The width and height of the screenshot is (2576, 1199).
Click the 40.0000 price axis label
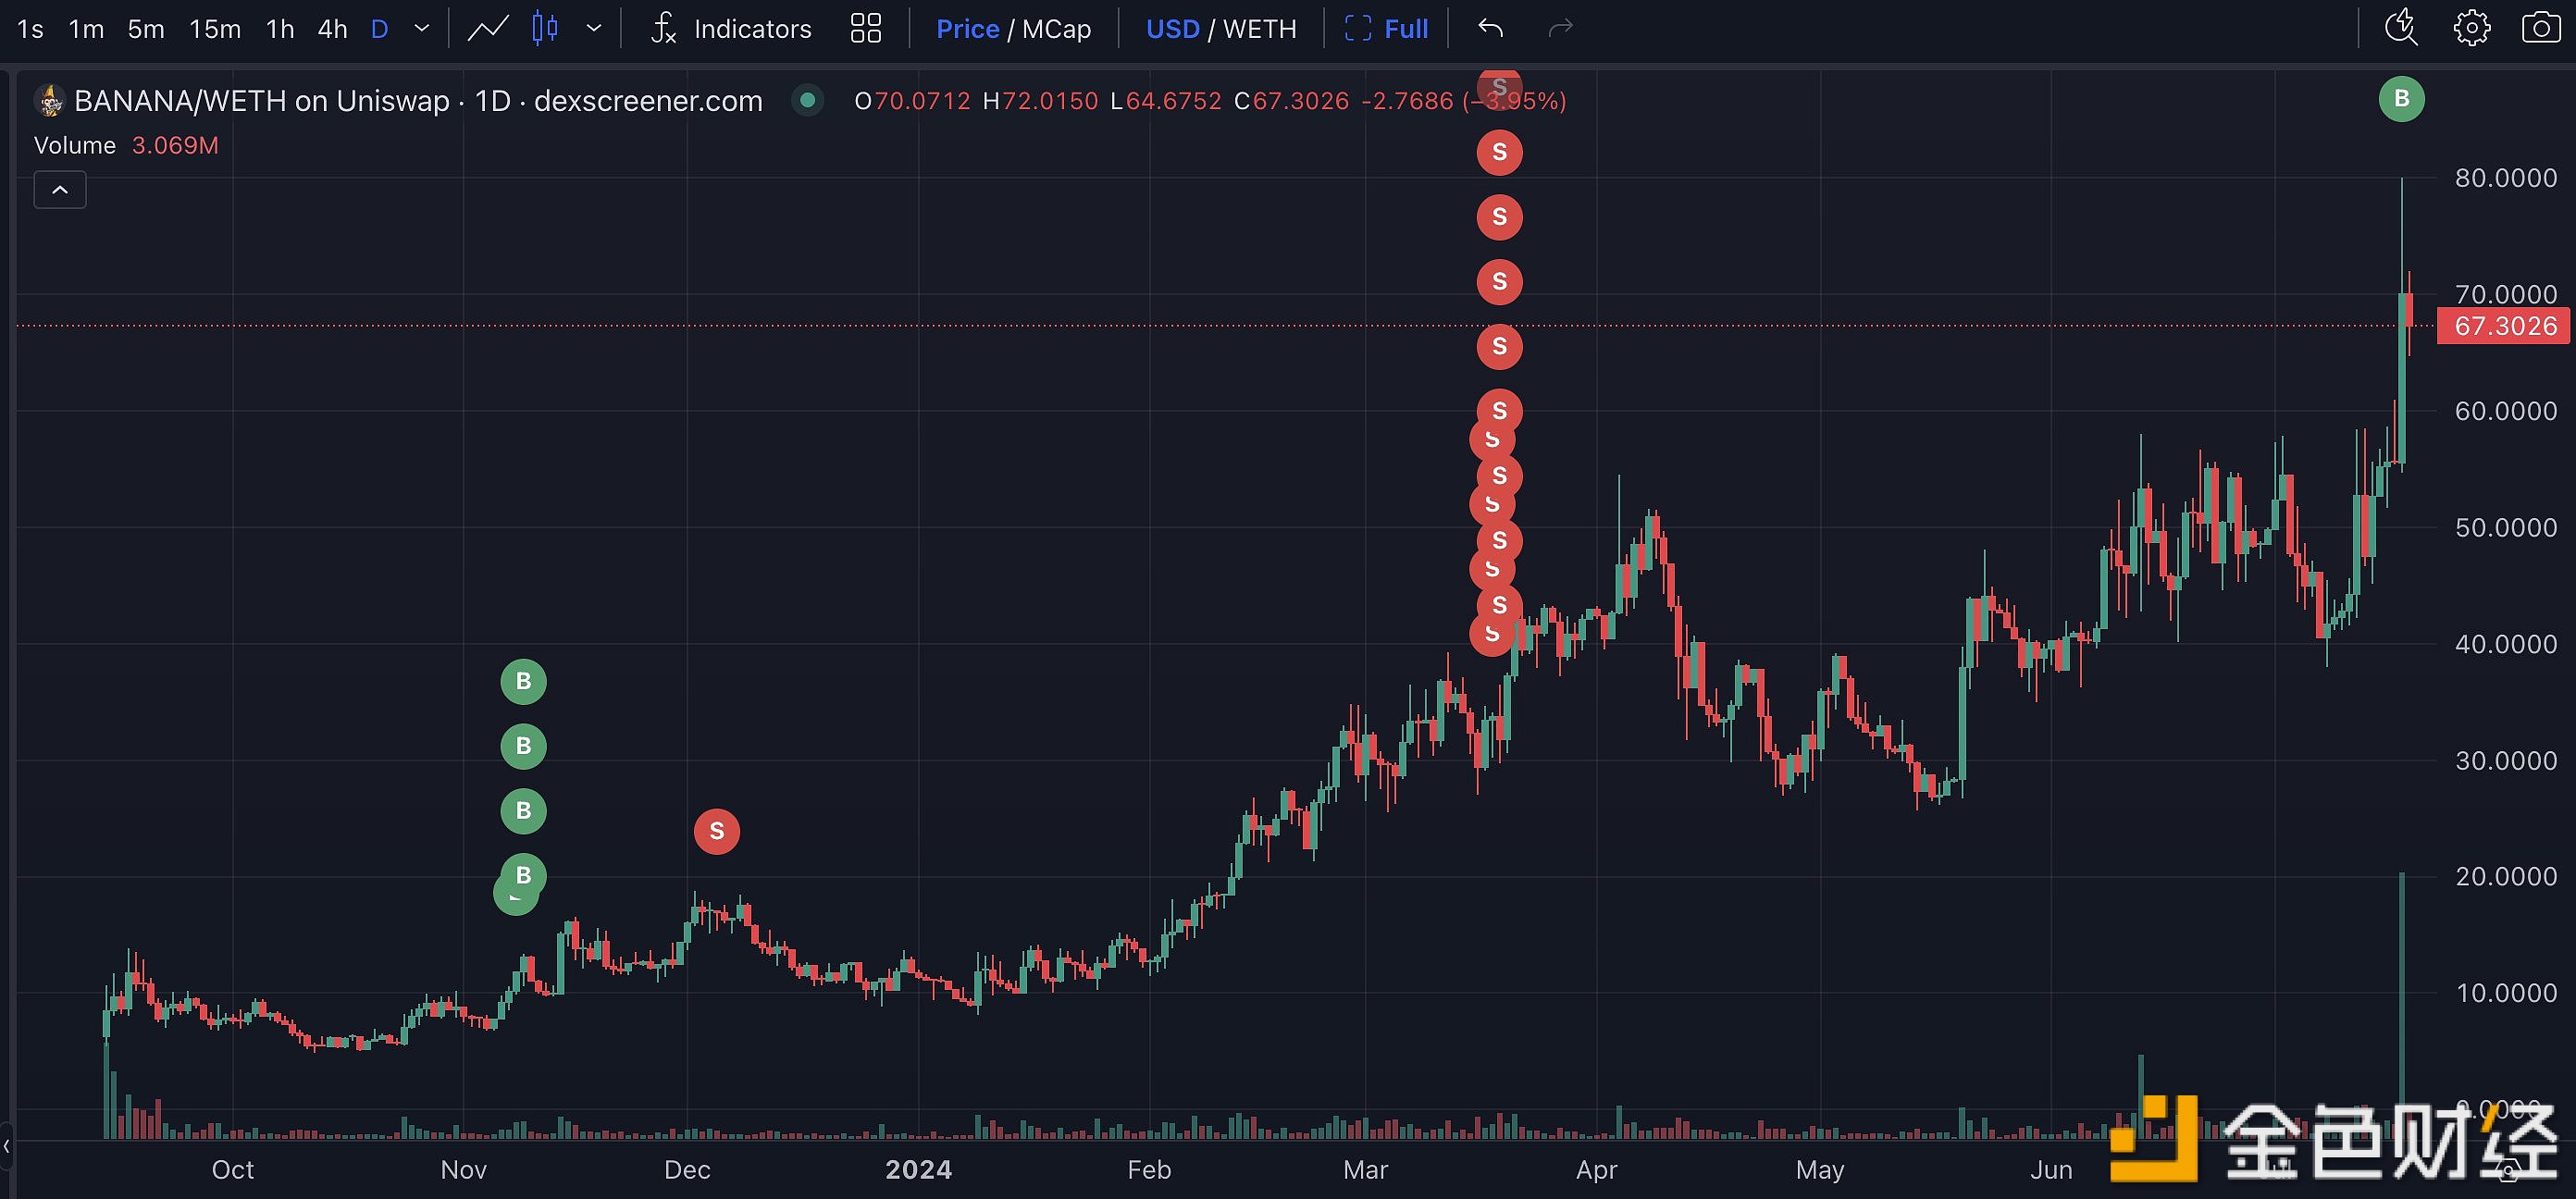pos(2505,644)
